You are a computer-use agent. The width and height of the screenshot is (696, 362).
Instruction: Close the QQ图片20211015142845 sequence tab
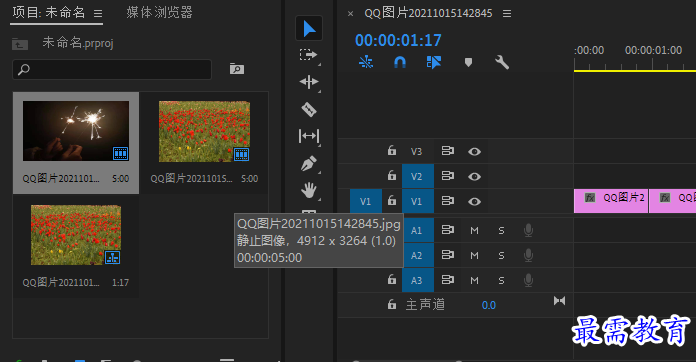350,14
